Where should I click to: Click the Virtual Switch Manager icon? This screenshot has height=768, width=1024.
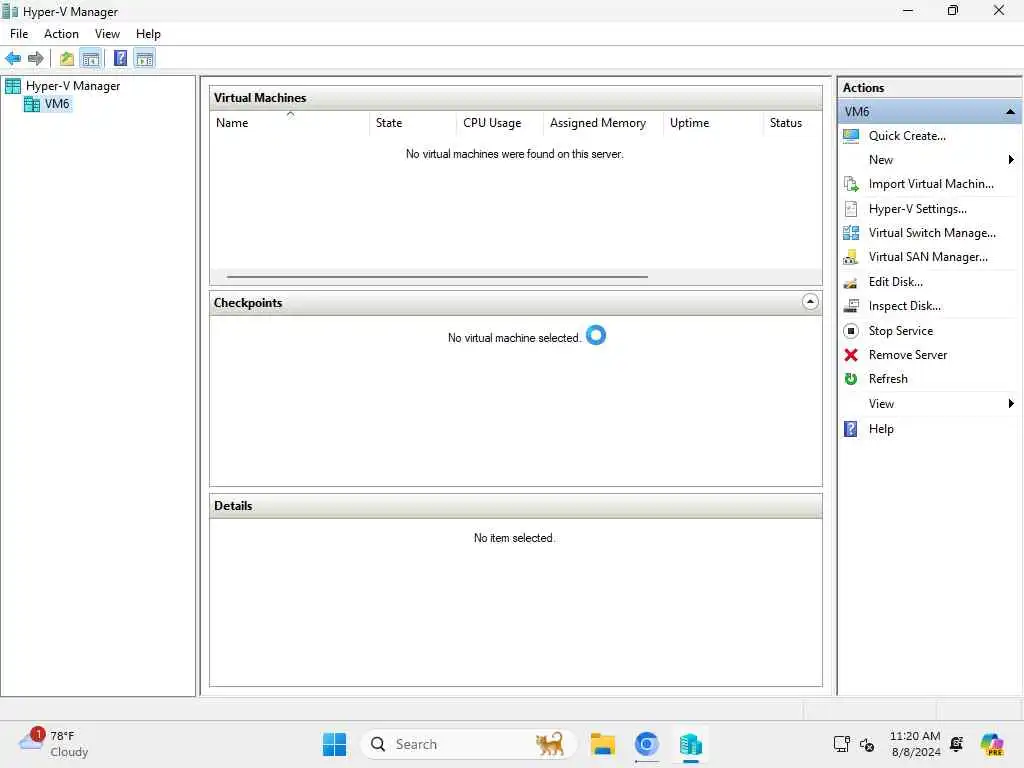coord(851,233)
